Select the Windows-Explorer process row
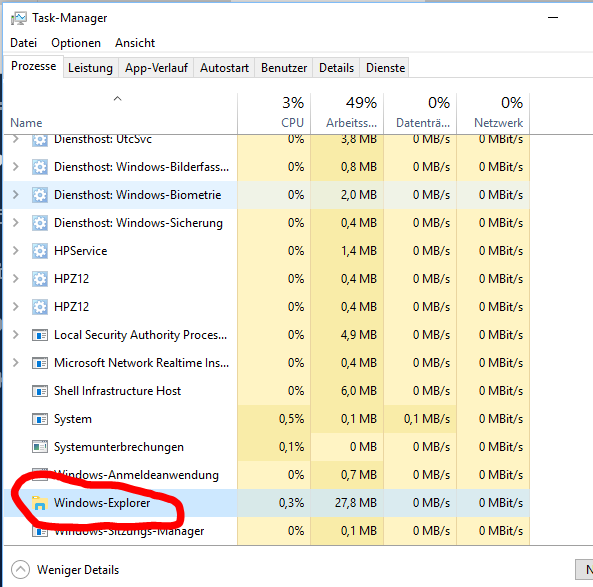The width and height of the screenshot is (593, 587). tap(267, 503)
